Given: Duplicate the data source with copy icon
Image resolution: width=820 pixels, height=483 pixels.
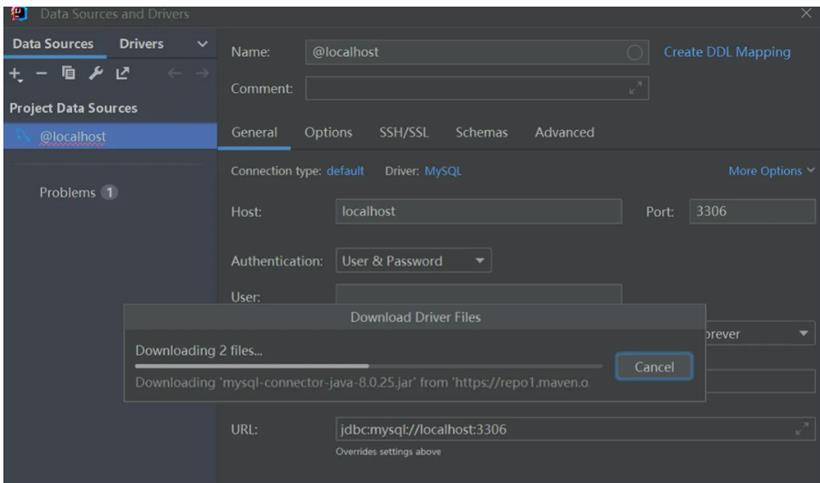Looking at the screenshot, I should (69, 73).
